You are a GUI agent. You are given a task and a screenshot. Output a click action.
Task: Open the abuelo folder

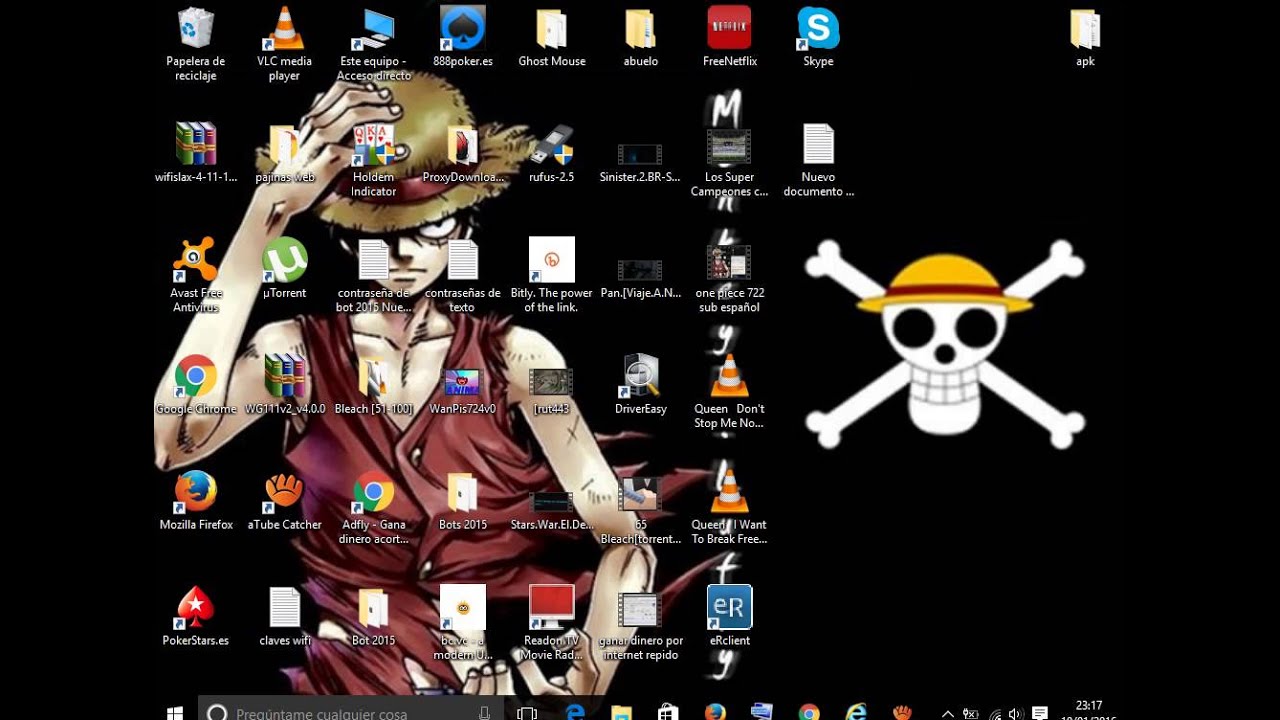641,38
